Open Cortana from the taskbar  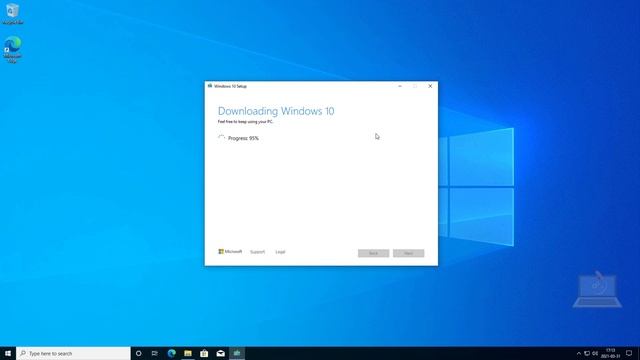138,353
